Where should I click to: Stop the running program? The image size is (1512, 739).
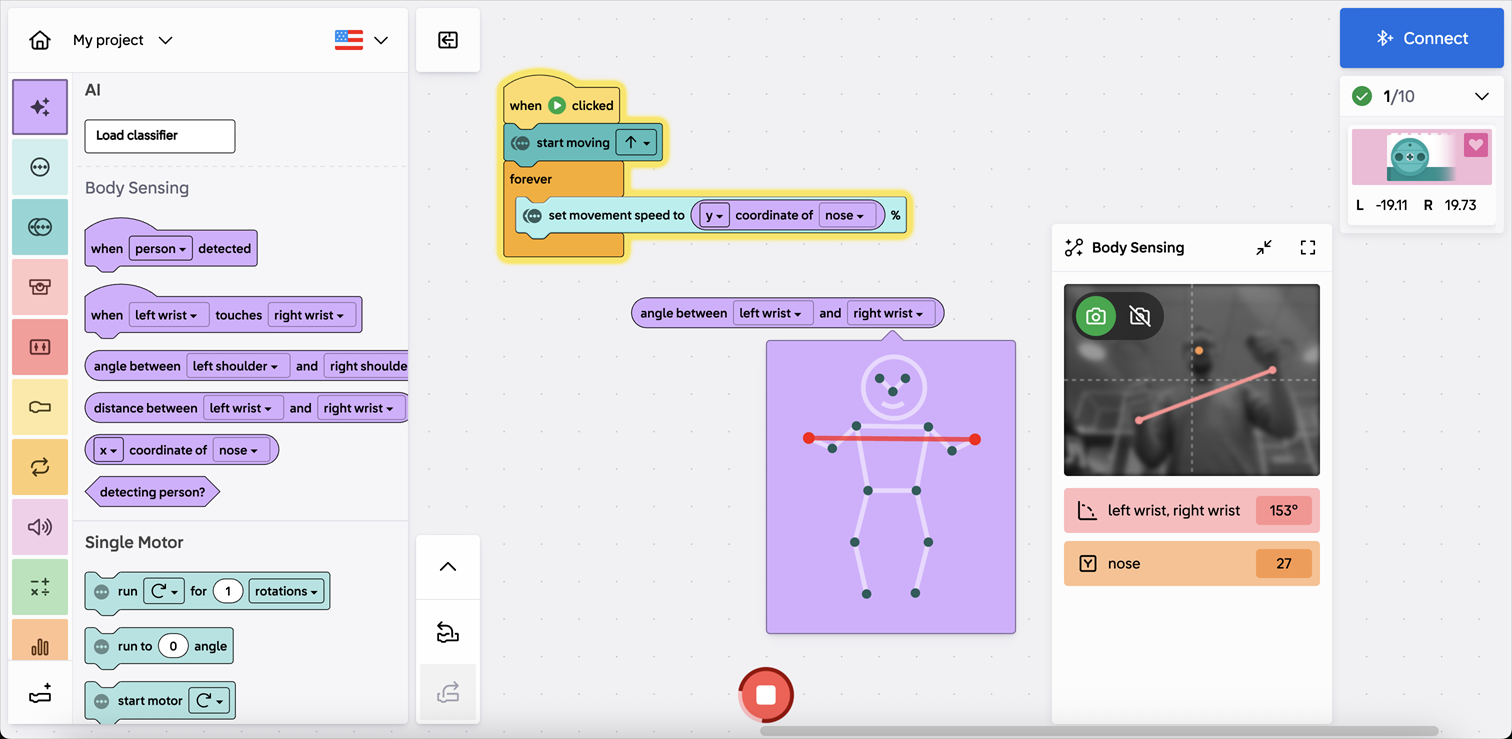766,694
